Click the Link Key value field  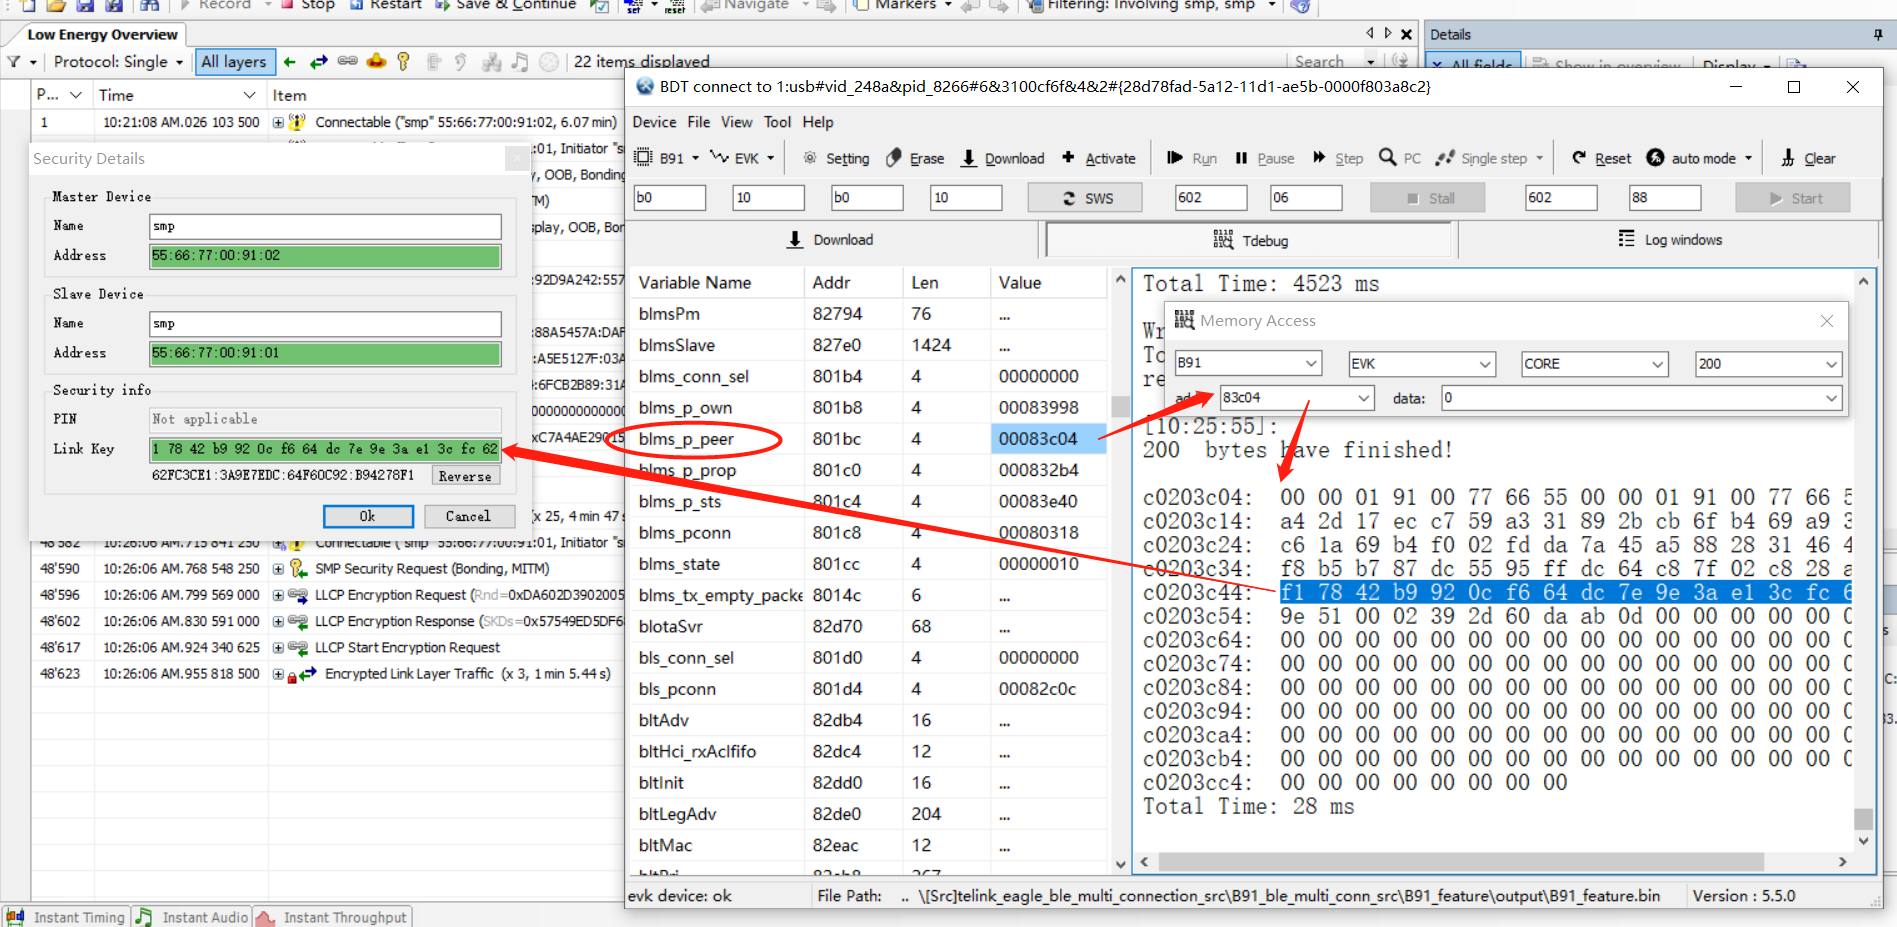click(x=325, y=449)
